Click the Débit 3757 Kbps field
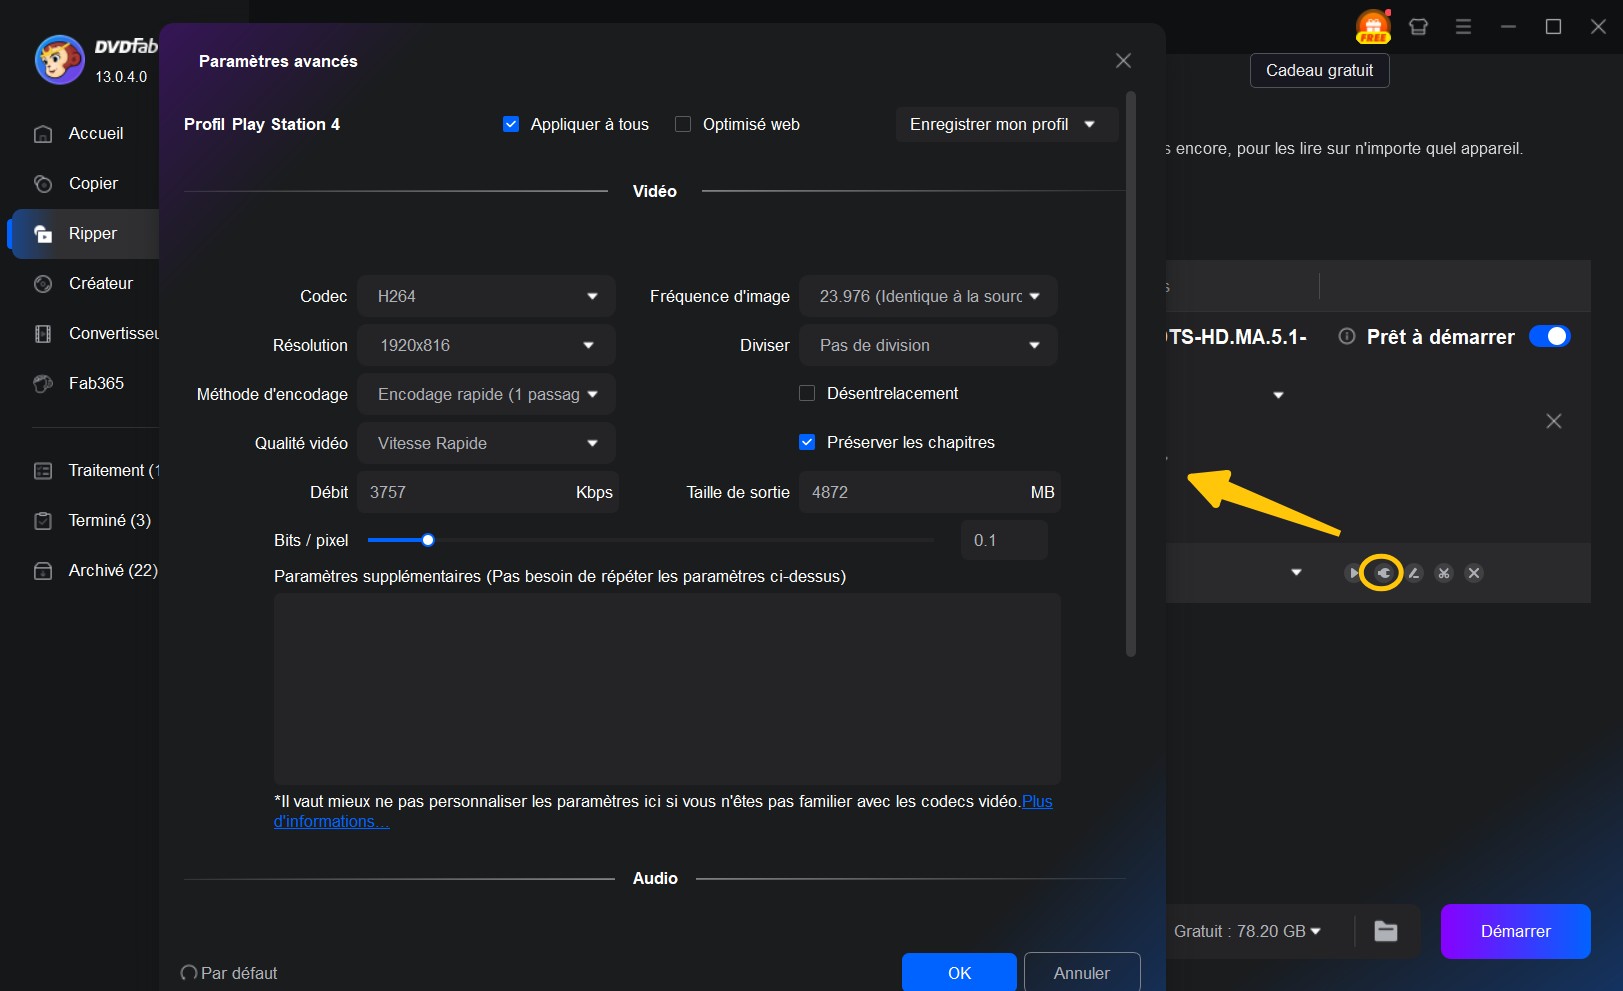 [488, 492]
